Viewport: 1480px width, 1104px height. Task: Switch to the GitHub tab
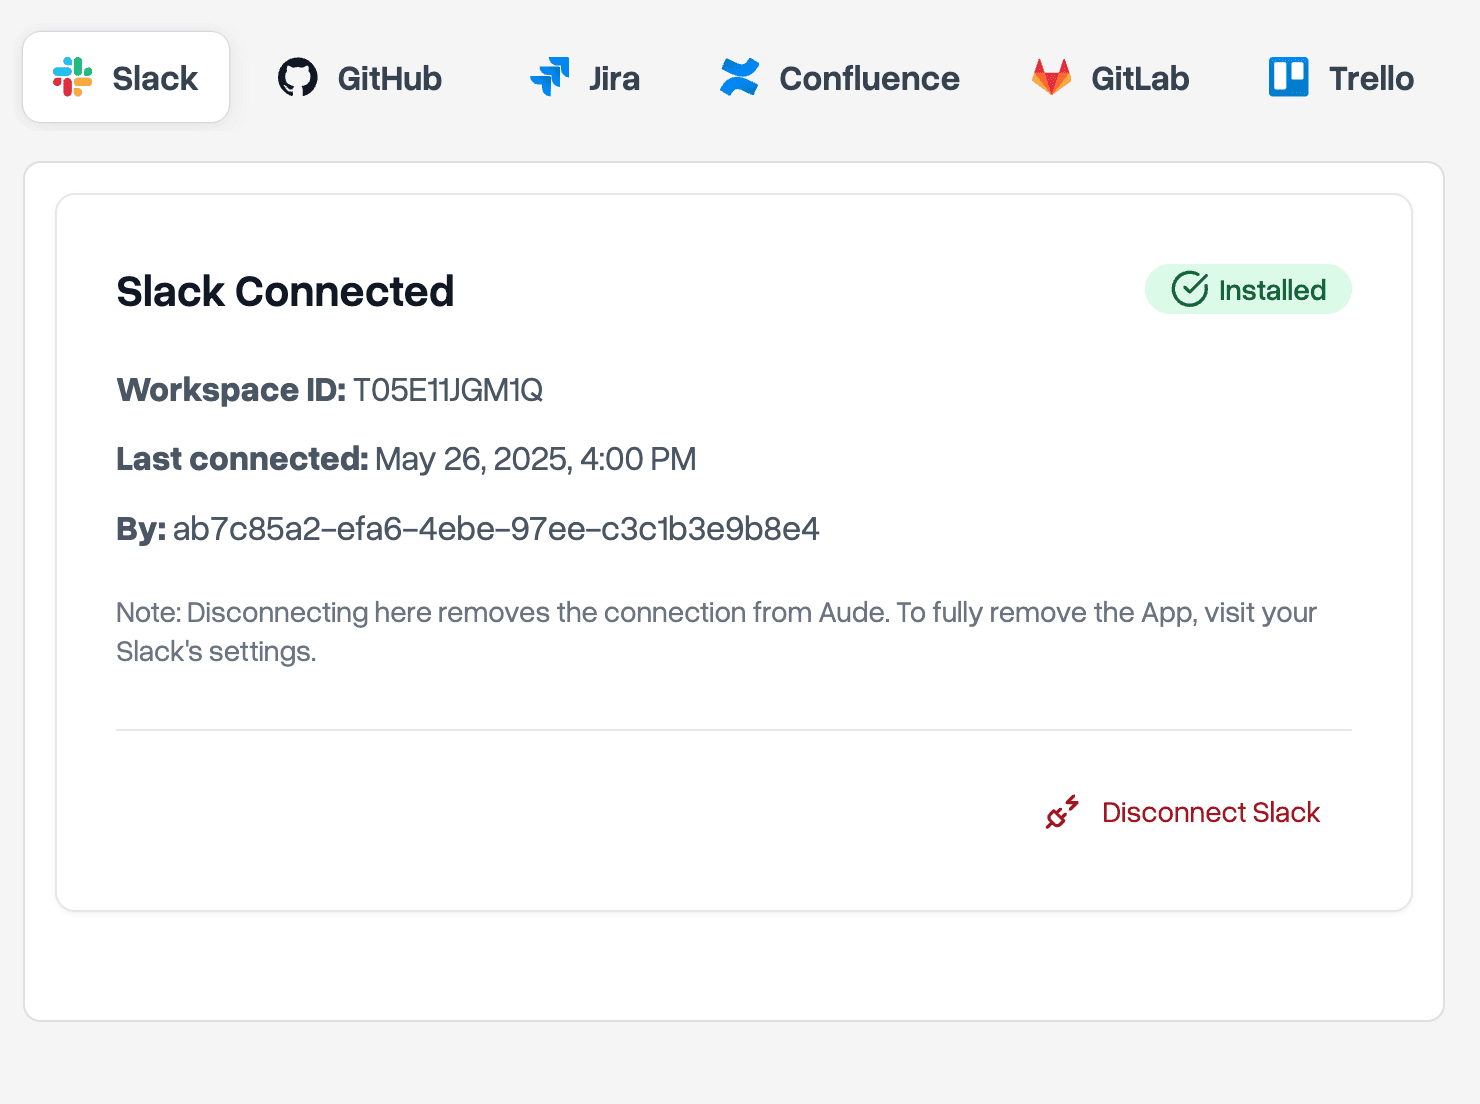click(x=360, y=77)
